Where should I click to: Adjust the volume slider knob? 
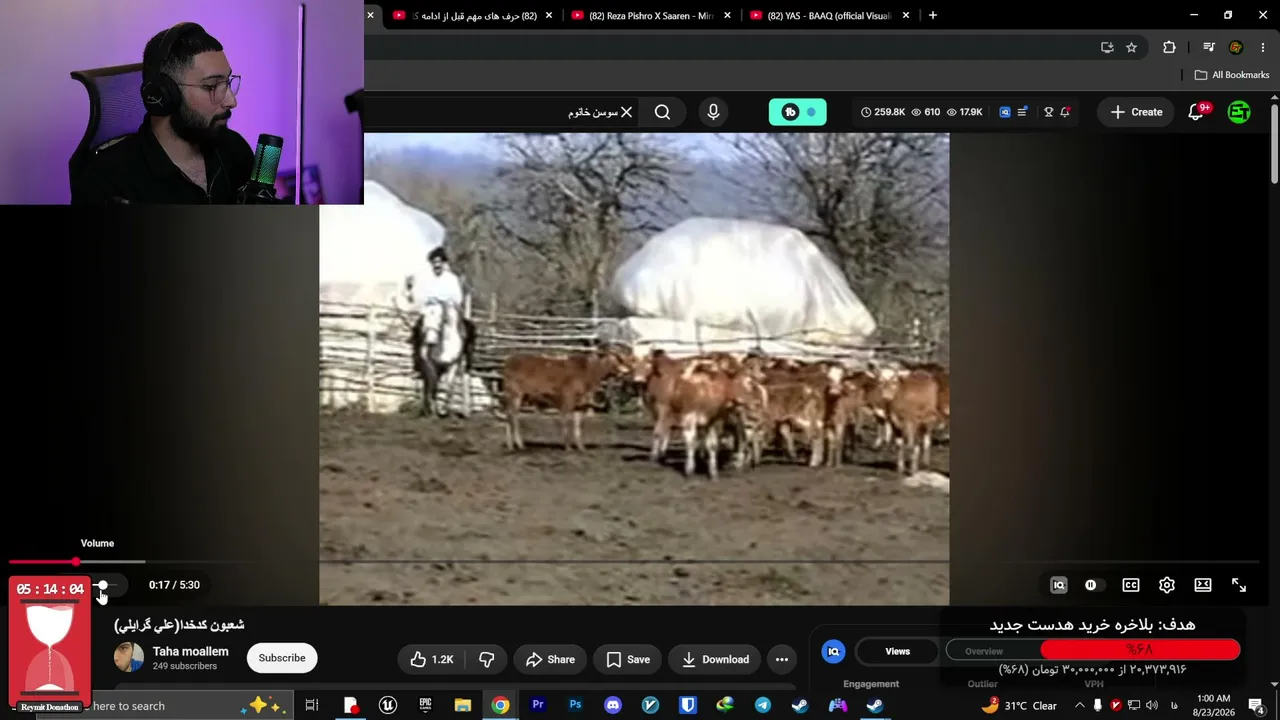pos(102,585)
